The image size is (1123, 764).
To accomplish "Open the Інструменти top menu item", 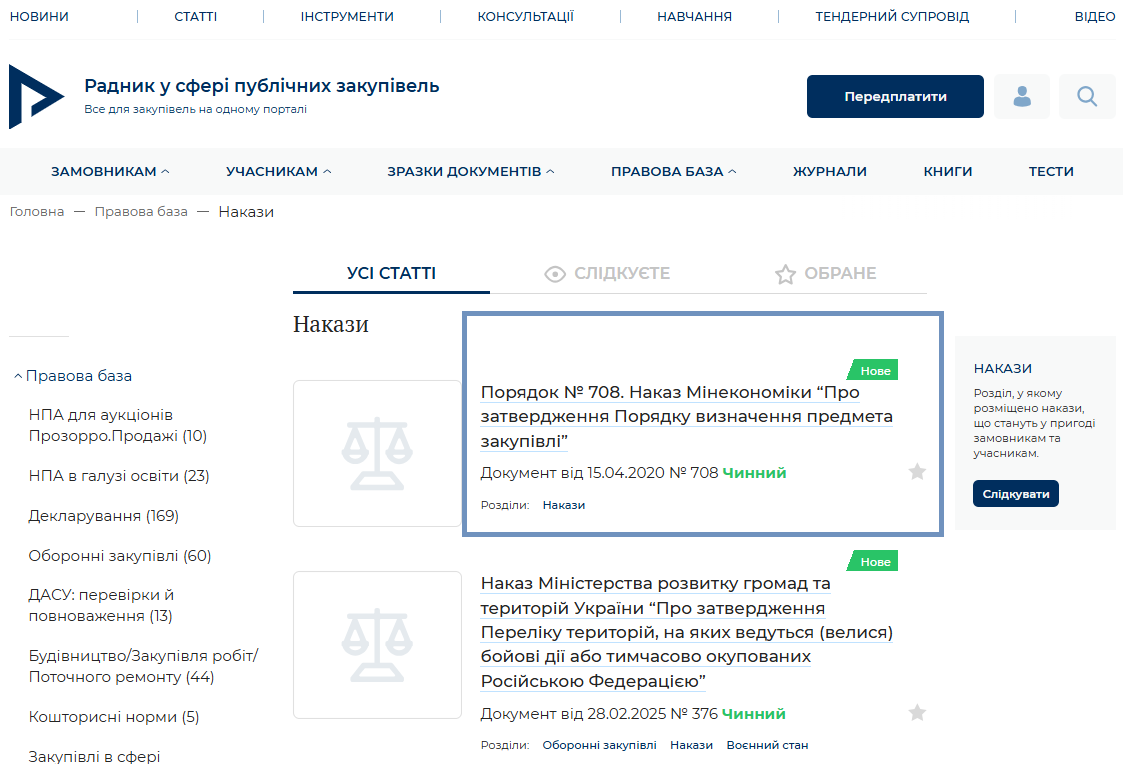I will pos(347,17).
